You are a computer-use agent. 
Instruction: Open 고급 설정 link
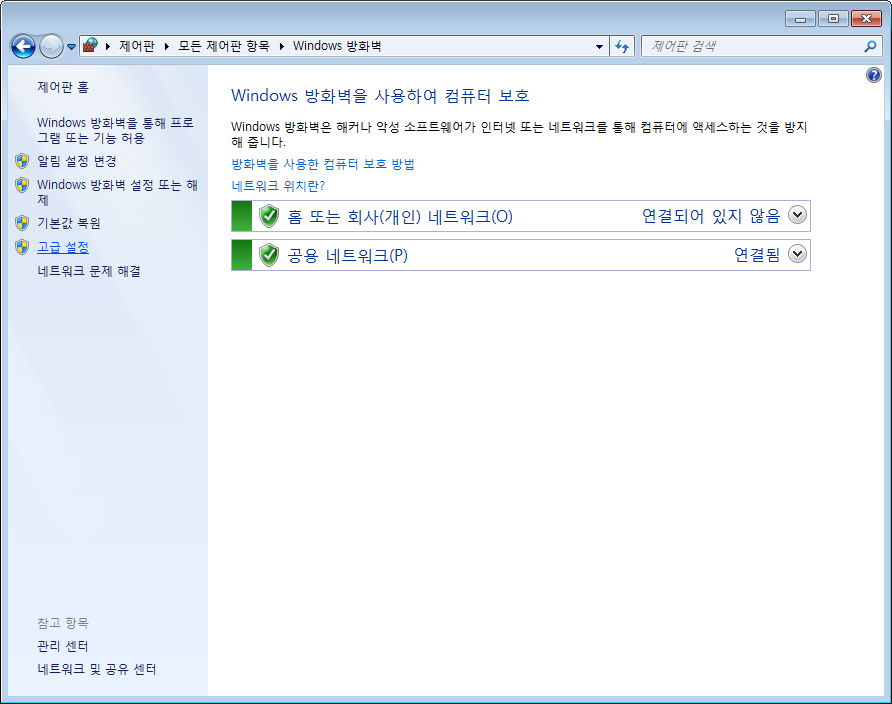pyautogui.click(x=63, y=247)
